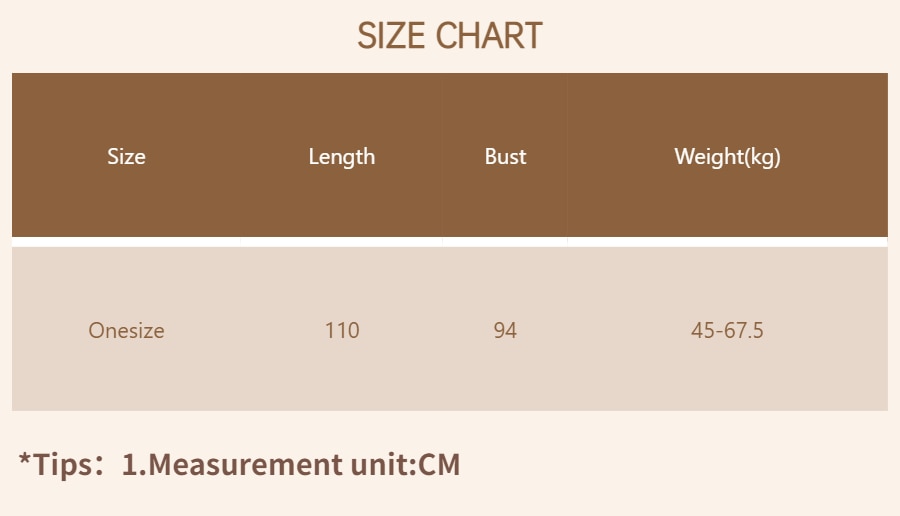The height and width of the screenshot is (516, 900).
Task: Click the 110 length value
Action: 342,330
